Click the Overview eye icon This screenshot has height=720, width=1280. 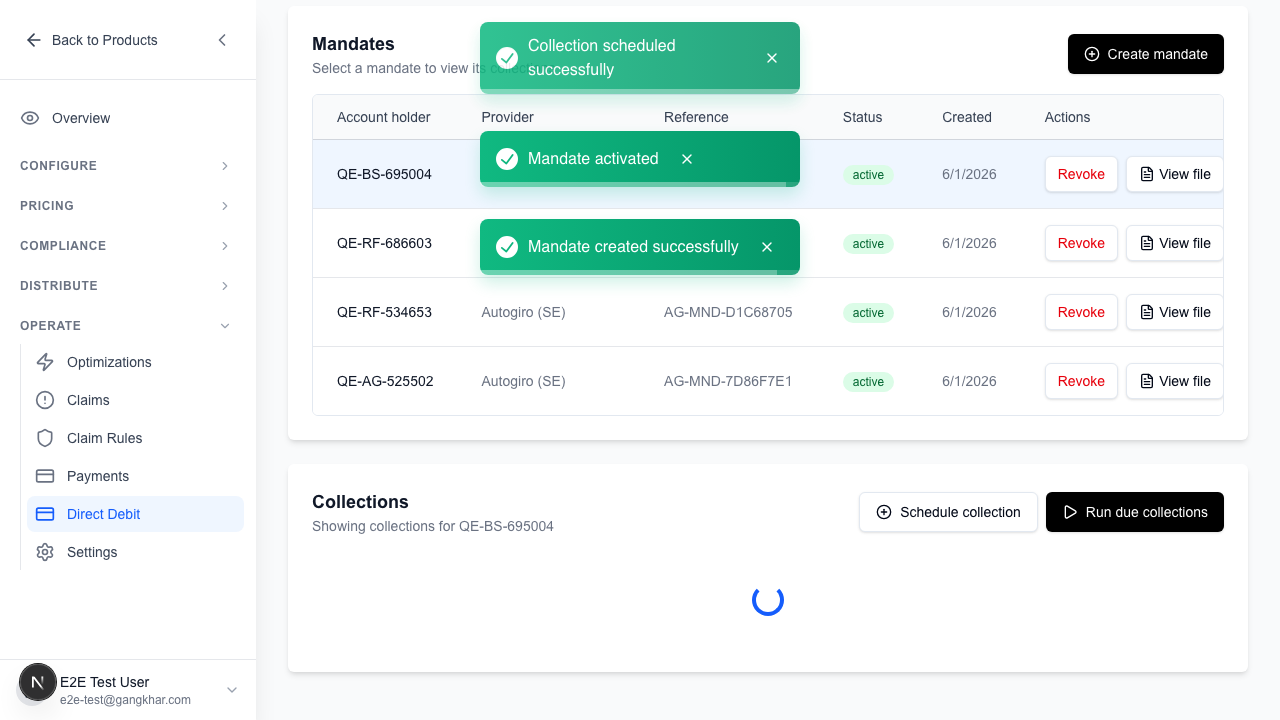tap(30, 118)
